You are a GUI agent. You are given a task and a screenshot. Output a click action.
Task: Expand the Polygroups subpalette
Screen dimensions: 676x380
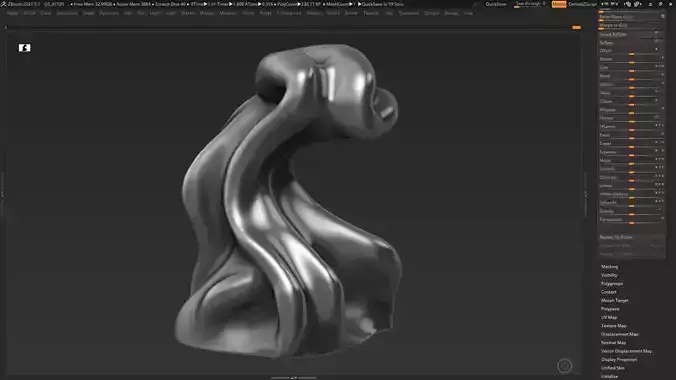[612, 284]
